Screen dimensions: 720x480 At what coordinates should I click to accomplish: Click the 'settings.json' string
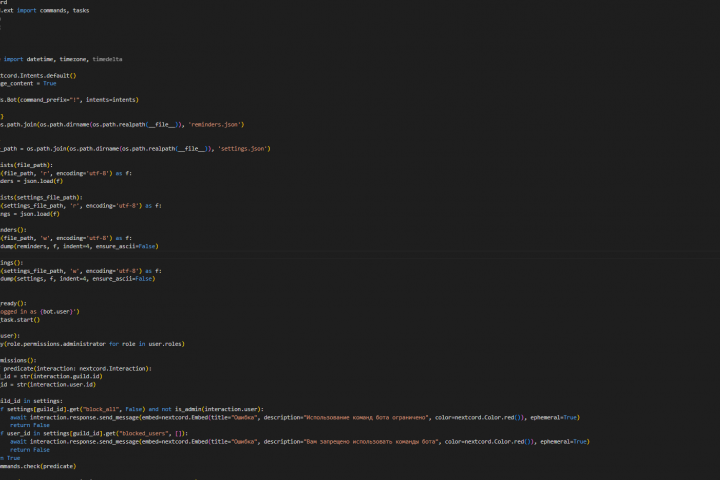tap(244, 149)
